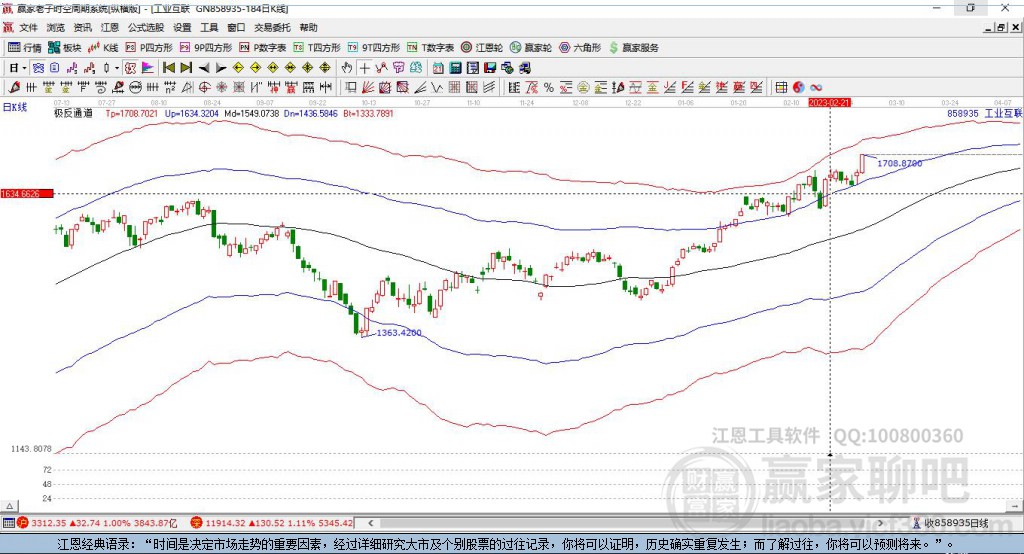Open 赢家服务 service link
Screen dimensions: 1024x554
tap(633, 48)
